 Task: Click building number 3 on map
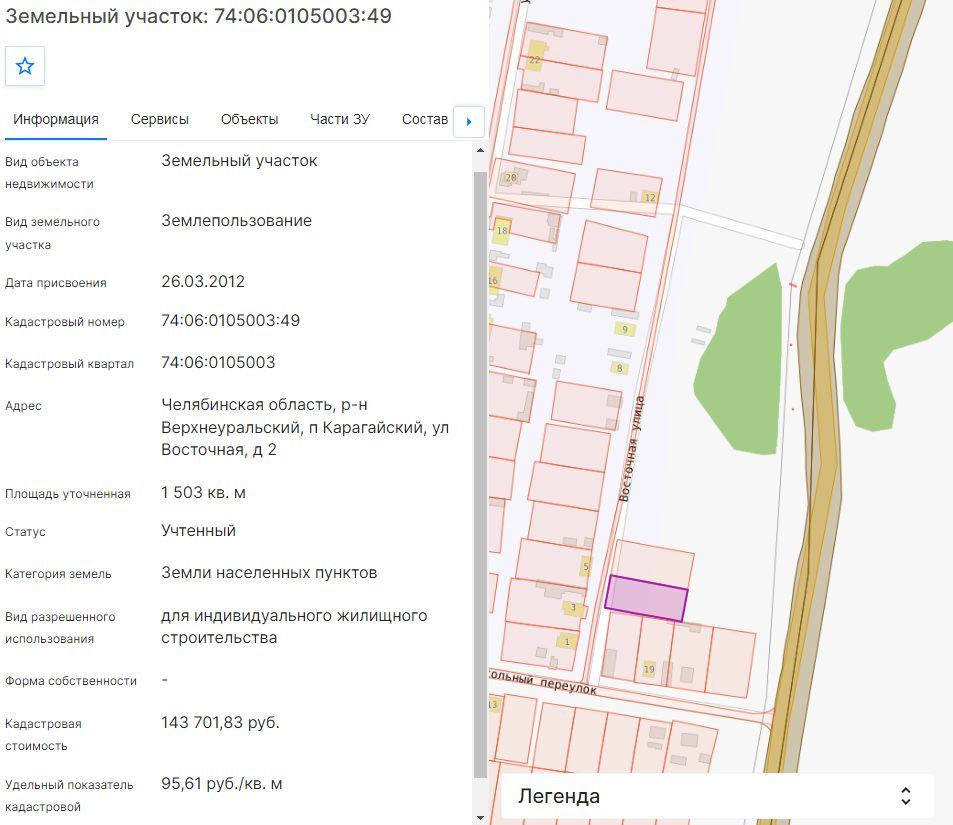pyautogui.click(x=573, y=607)
